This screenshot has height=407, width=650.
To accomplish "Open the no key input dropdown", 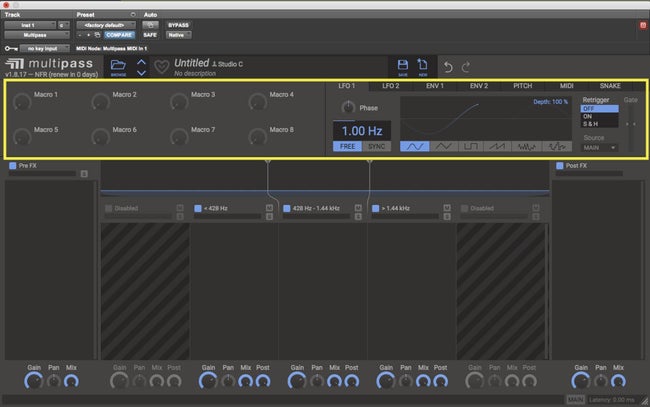I will 45,48.
